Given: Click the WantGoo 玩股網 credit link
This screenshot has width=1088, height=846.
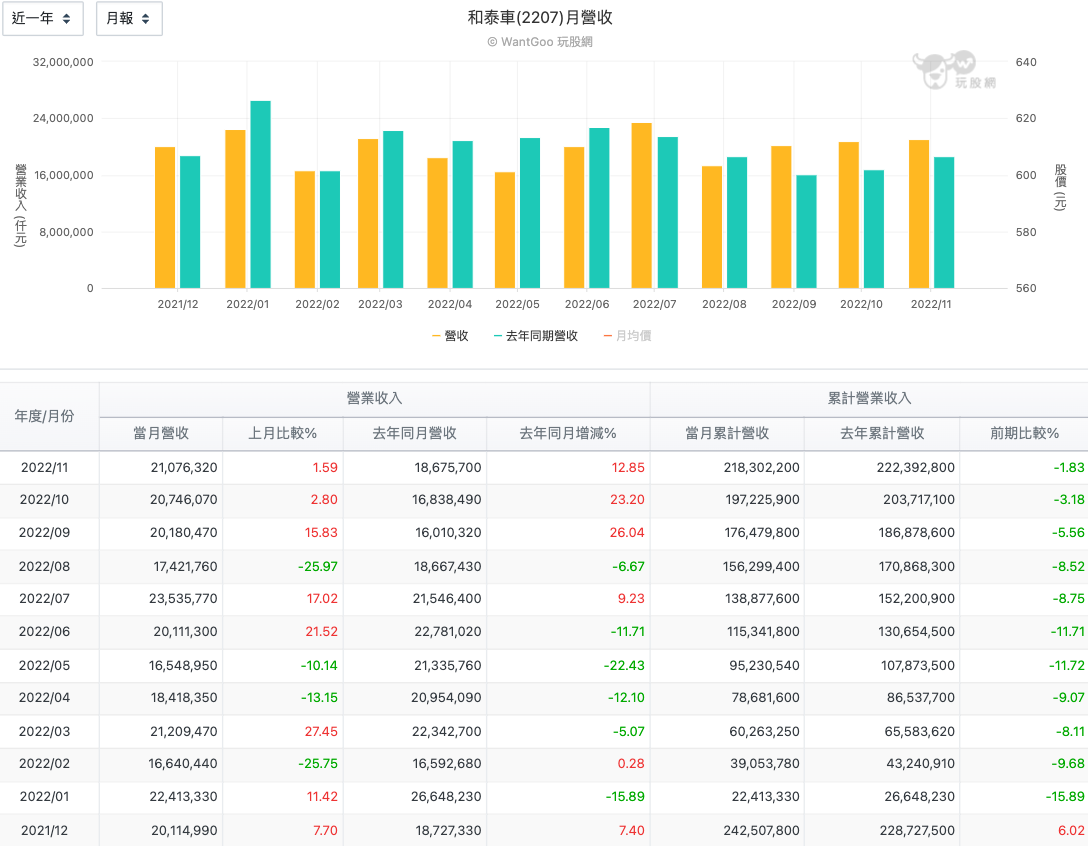Looking at the screenshot, I should pyautogui.click(x=540, y=42).
